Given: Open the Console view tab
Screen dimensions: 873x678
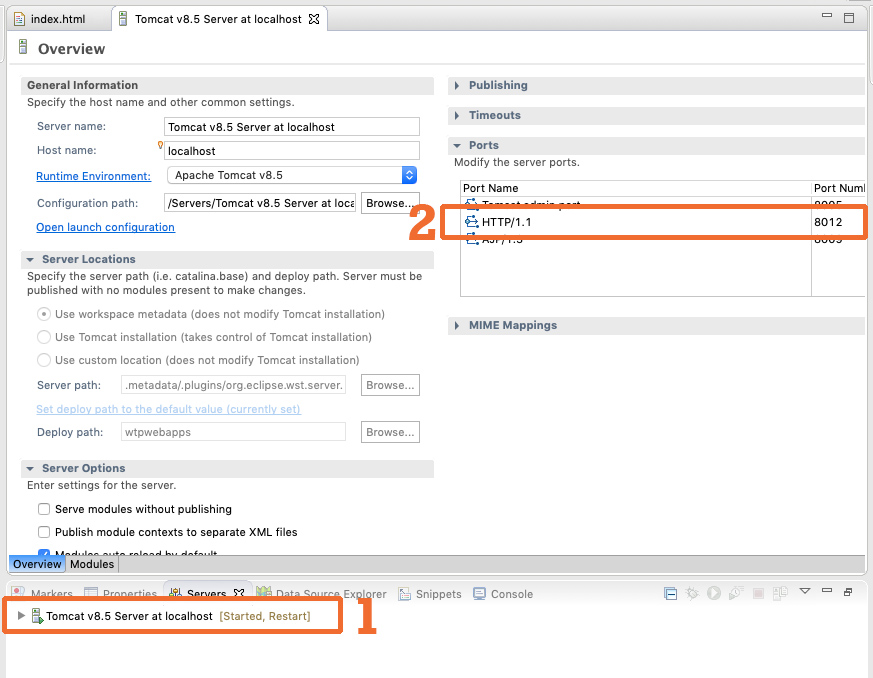Looking at the screenshot, I should pos(503,593).
